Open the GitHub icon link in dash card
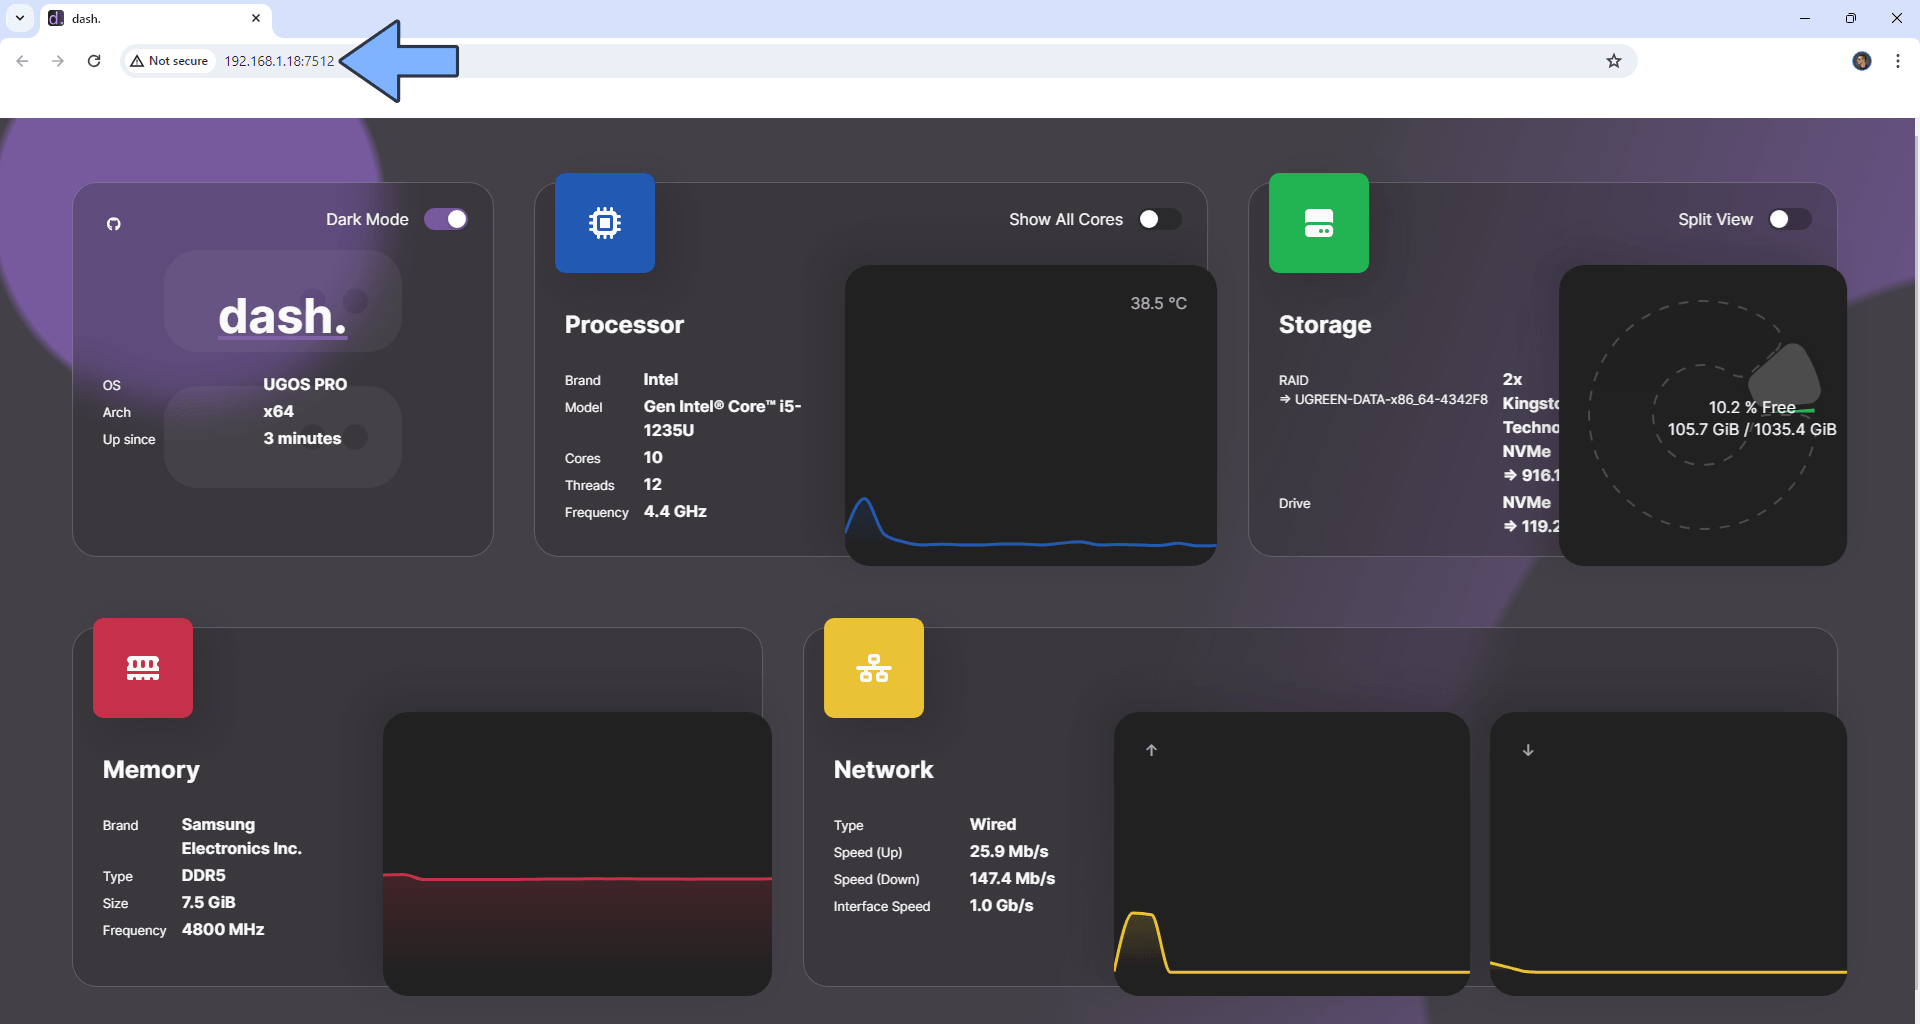The image size is (1920, 1024). tap(114, 224)
